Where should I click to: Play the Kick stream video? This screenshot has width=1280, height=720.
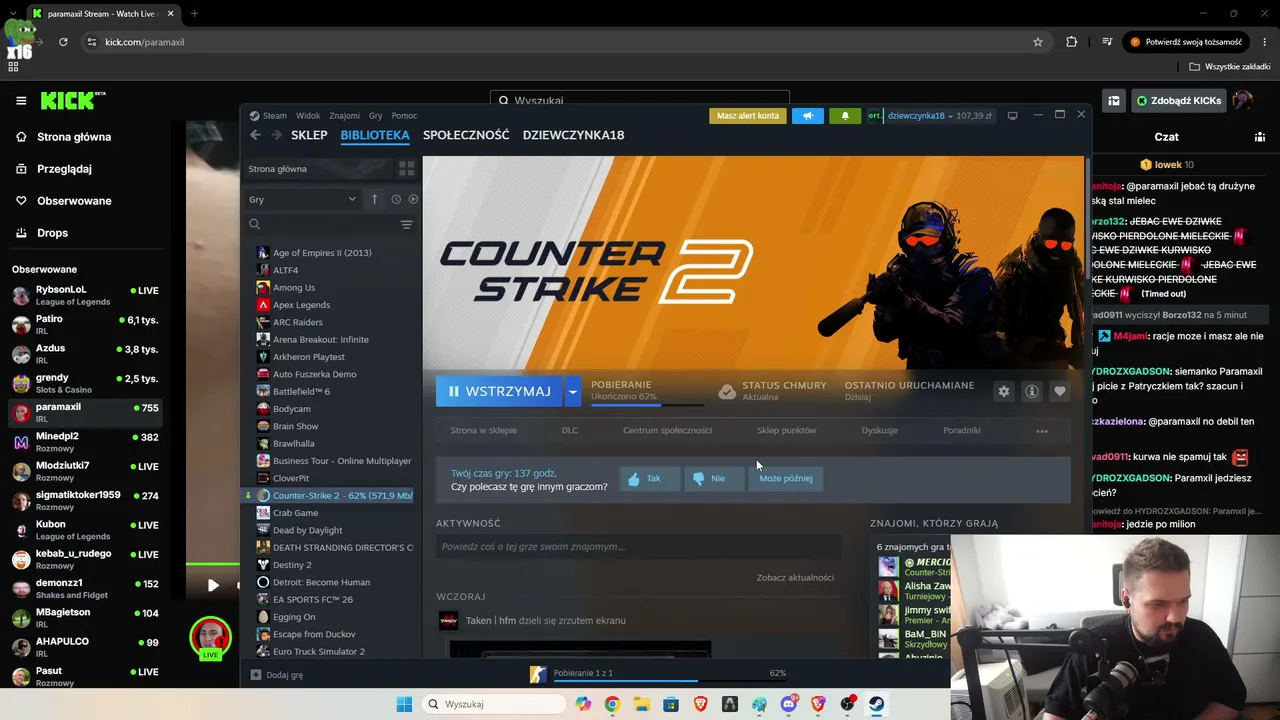[x=213, y=585]
